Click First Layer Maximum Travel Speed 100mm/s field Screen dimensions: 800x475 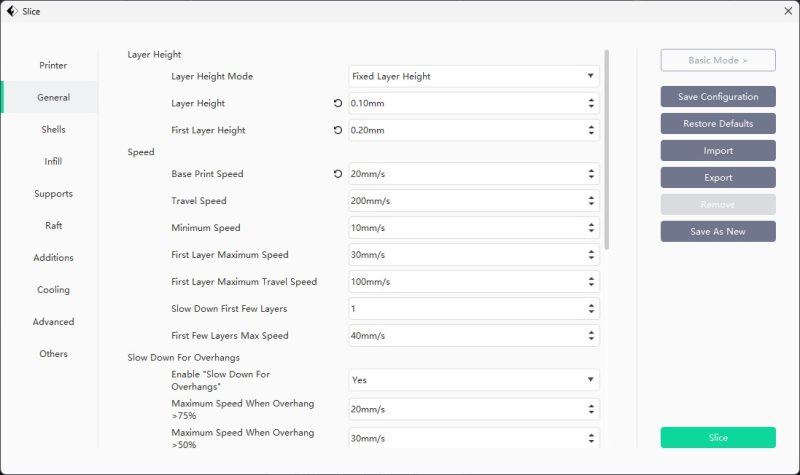[474, 282]
